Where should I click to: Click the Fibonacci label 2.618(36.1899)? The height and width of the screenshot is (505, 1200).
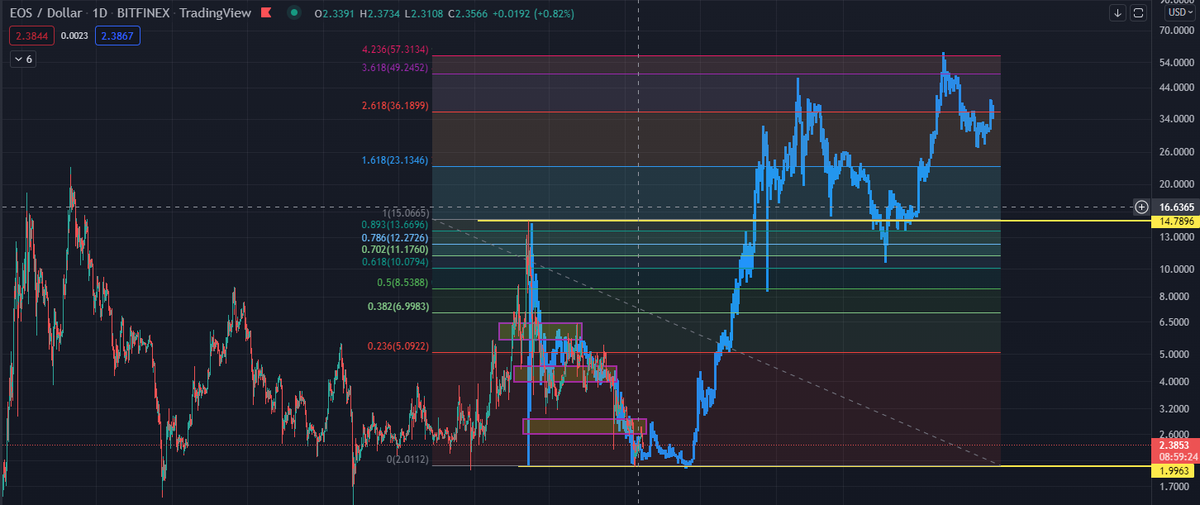pos(395,106)
